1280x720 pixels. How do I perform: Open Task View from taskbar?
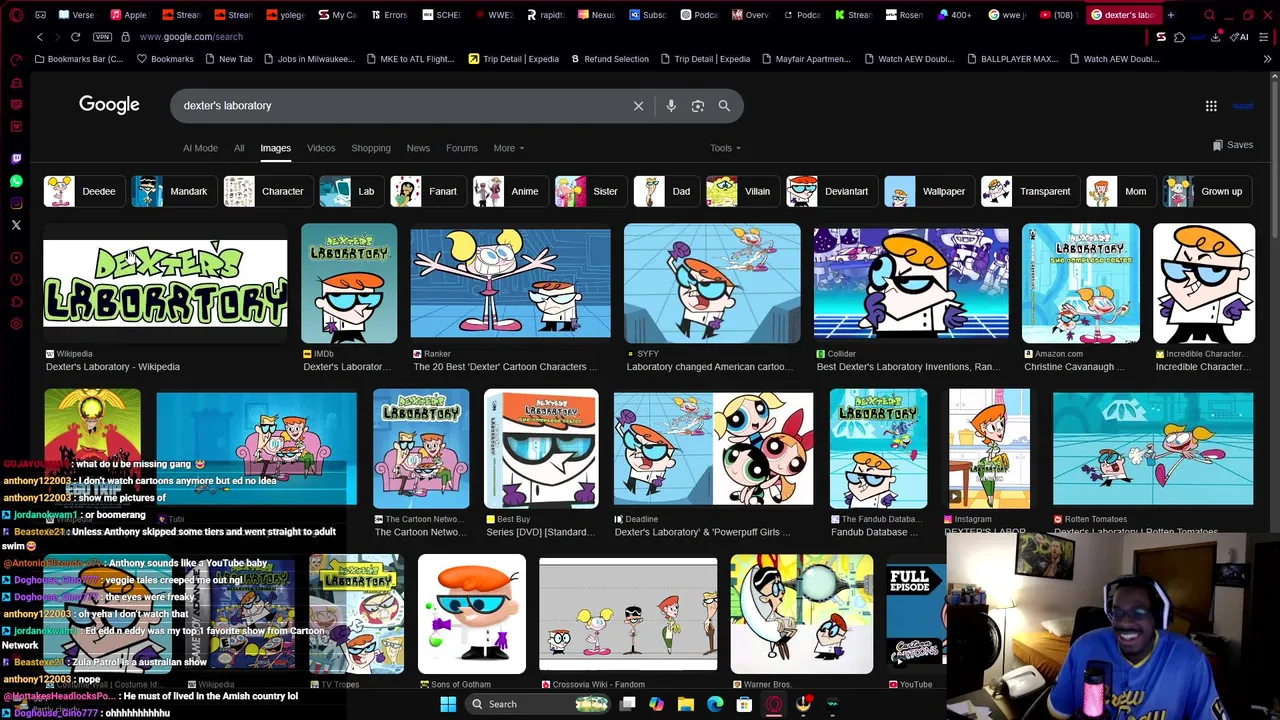(x=627, y=704)
